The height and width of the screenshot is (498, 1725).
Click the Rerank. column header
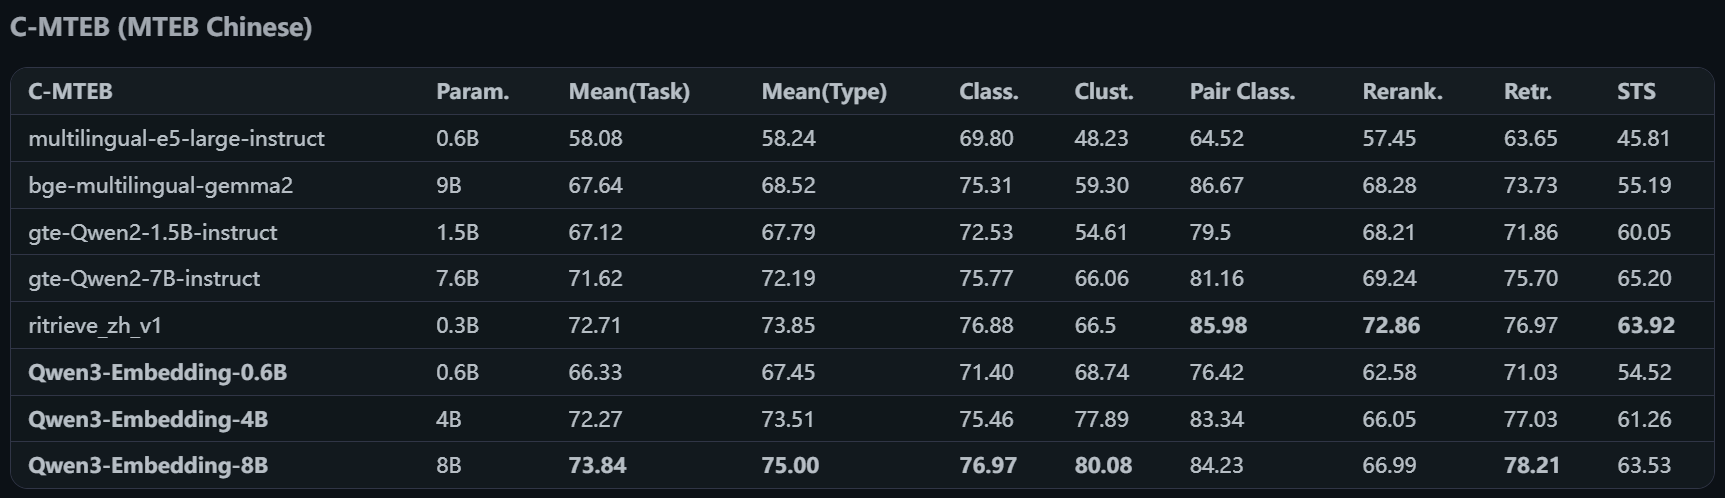click(1402, 92)
